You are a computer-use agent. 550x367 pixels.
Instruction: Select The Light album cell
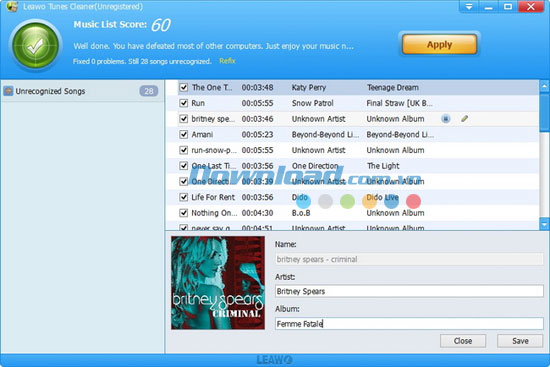click(x=383, y=166)
